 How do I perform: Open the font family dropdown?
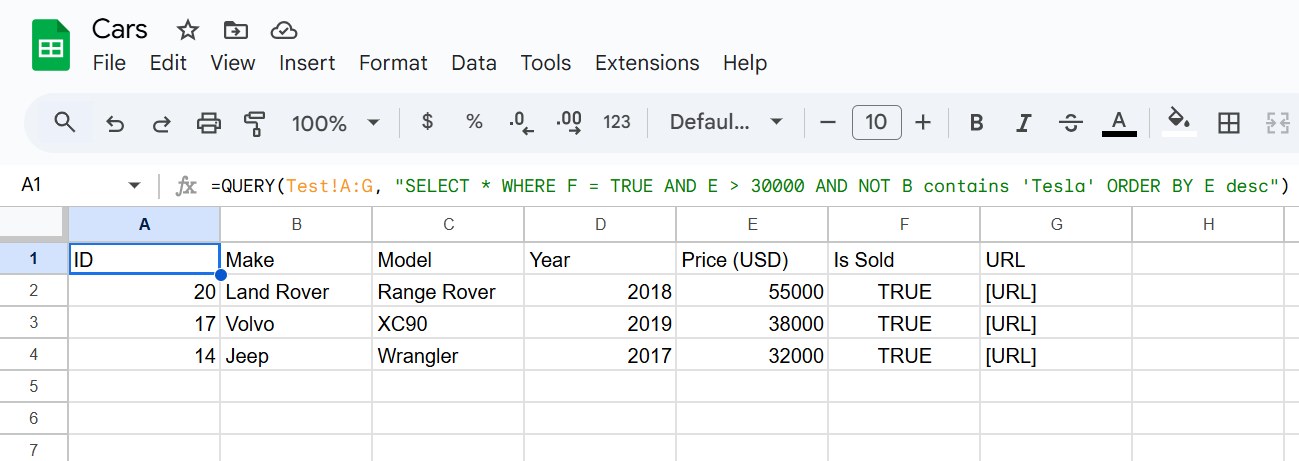(x=726, y=122)
